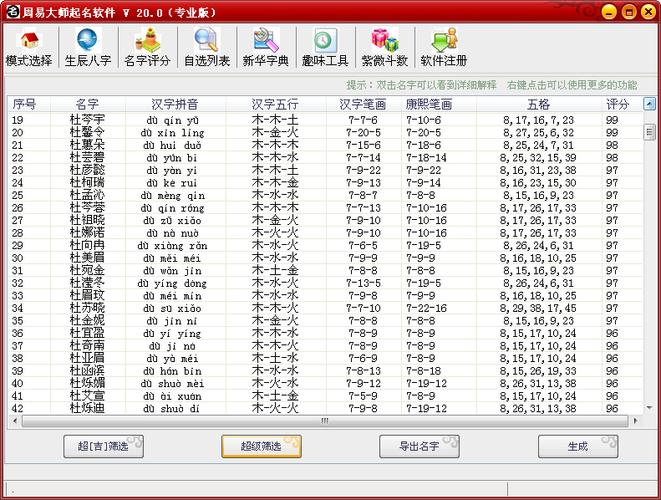
Task: Click the vertical scrollbar down arrow
Action: pyautogui.click(x=649, y=408)
